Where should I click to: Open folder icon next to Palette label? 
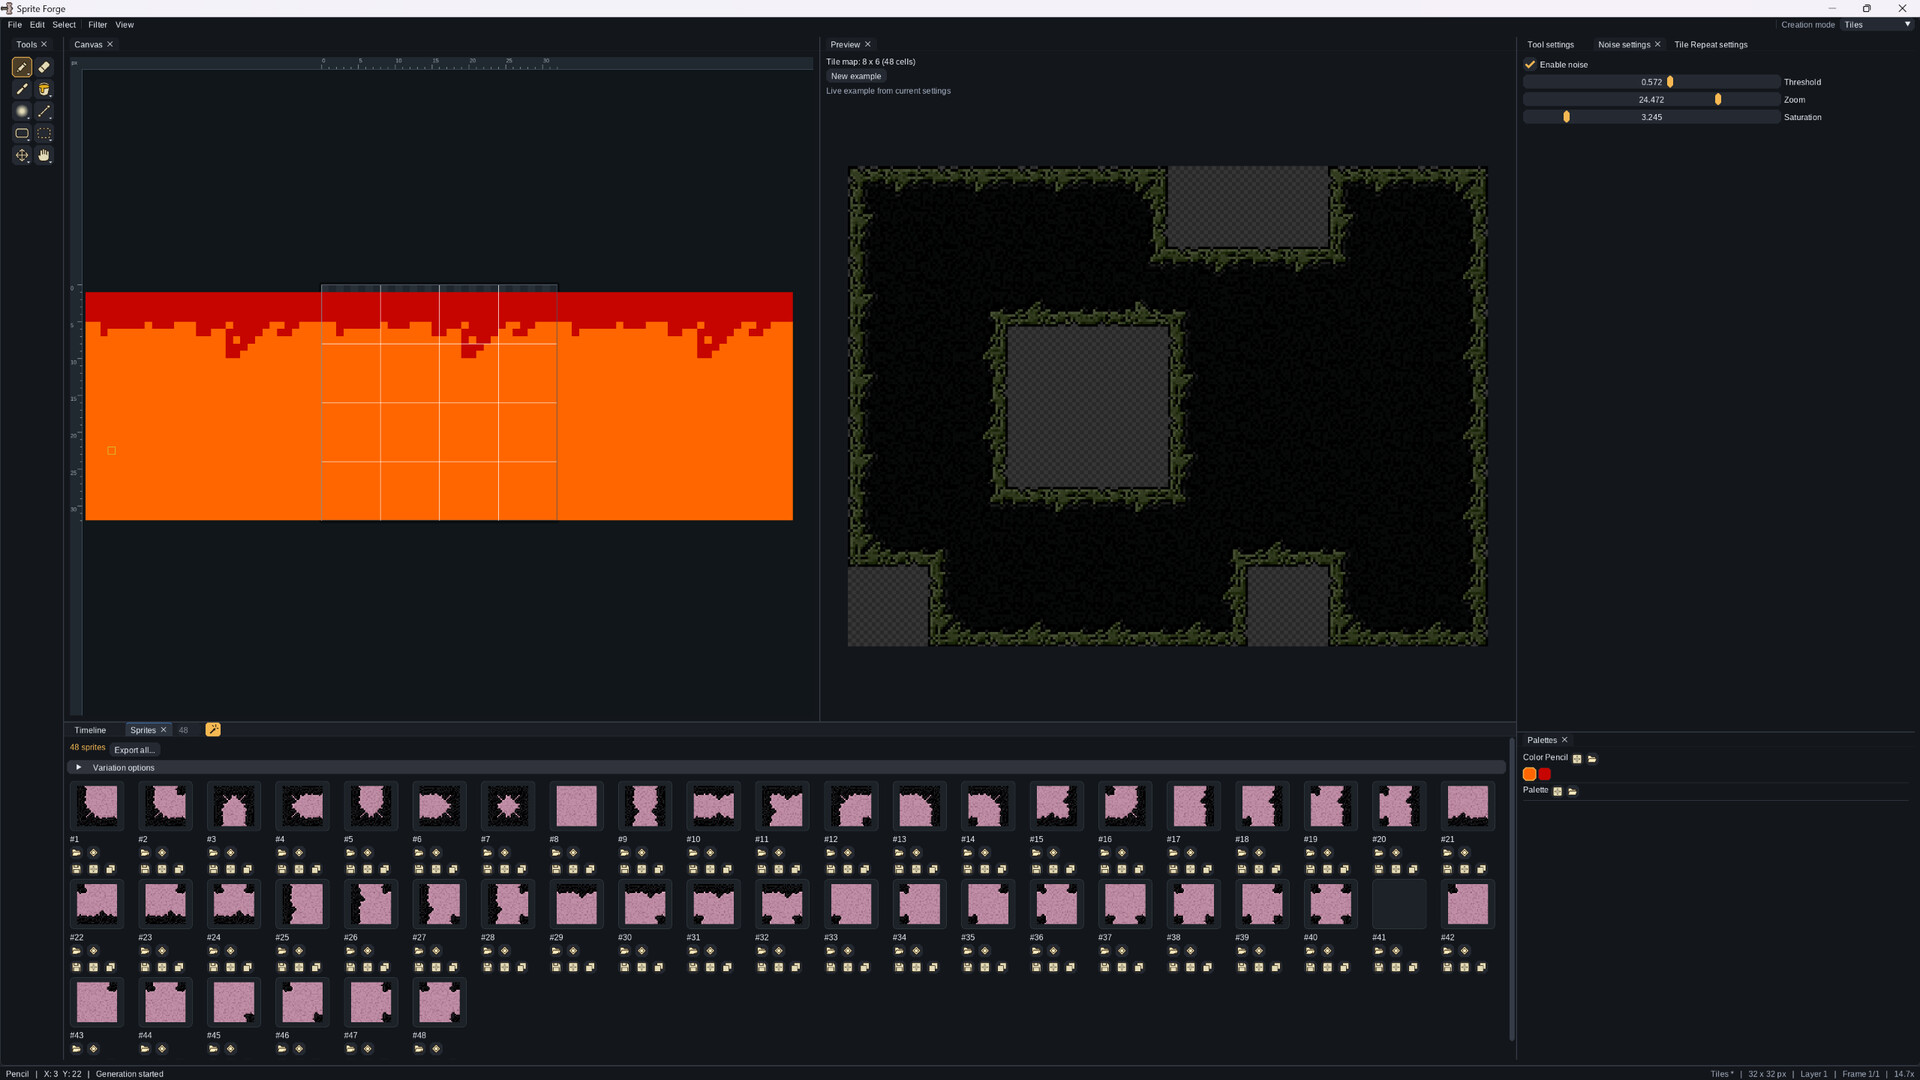[1572, 791]
